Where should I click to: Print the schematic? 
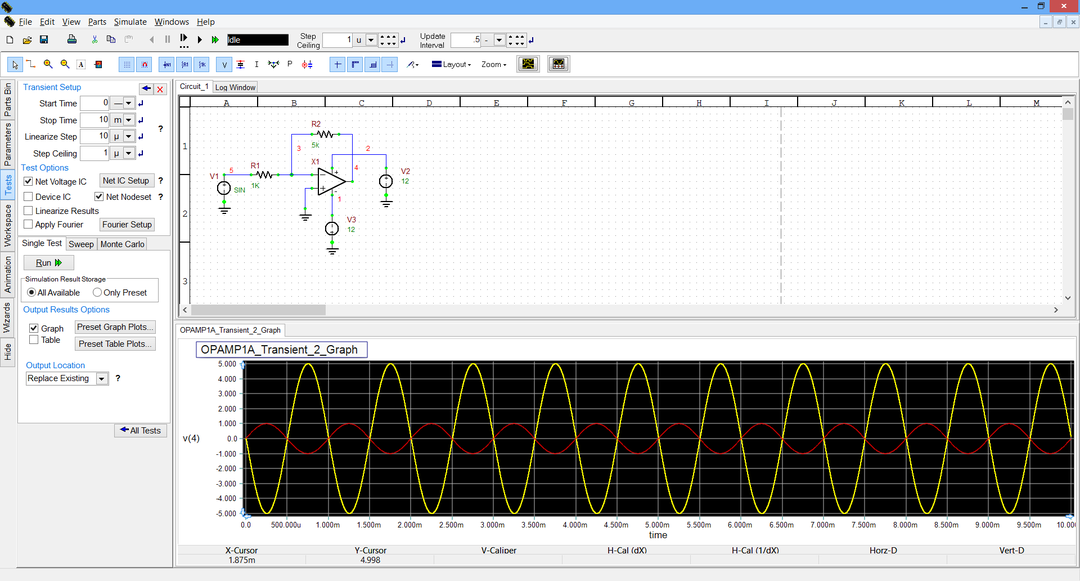pos(72,40)
